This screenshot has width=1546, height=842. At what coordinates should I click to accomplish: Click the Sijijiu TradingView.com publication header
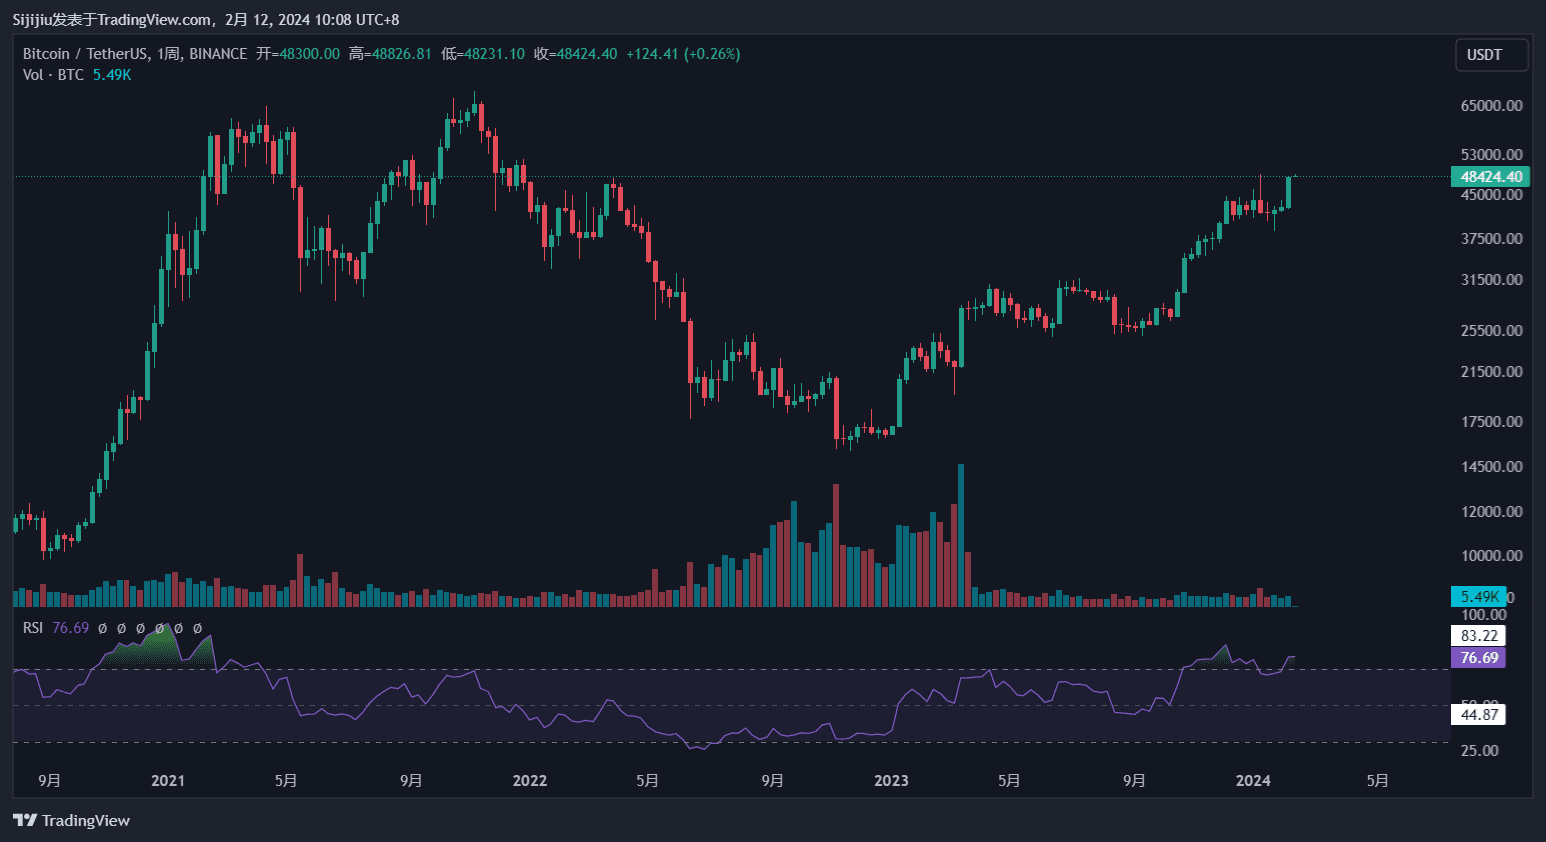(x=206, y=19)
